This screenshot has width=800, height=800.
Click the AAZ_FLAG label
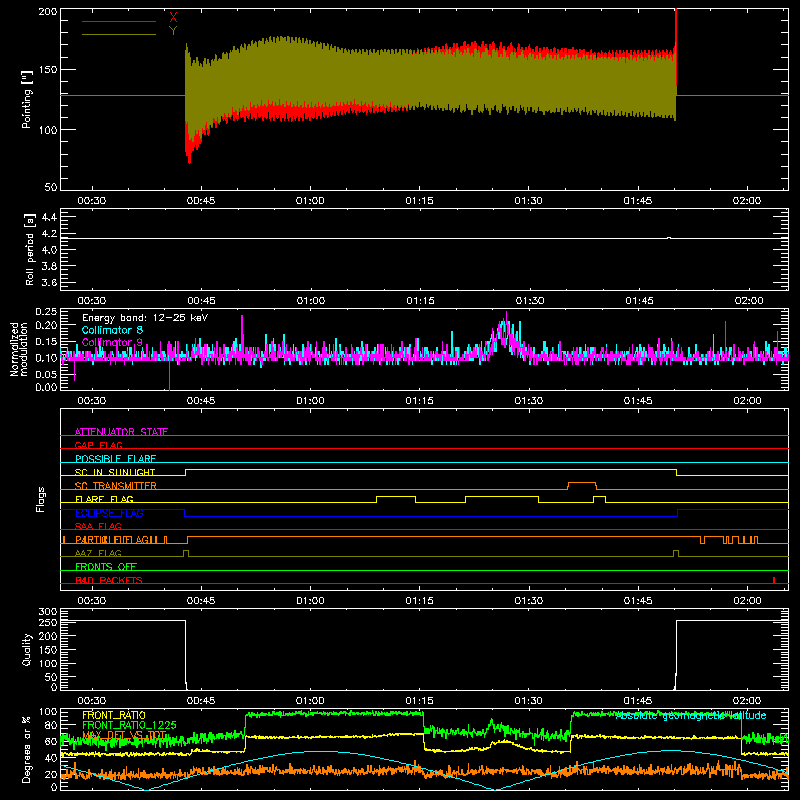[x=98, y=553]
